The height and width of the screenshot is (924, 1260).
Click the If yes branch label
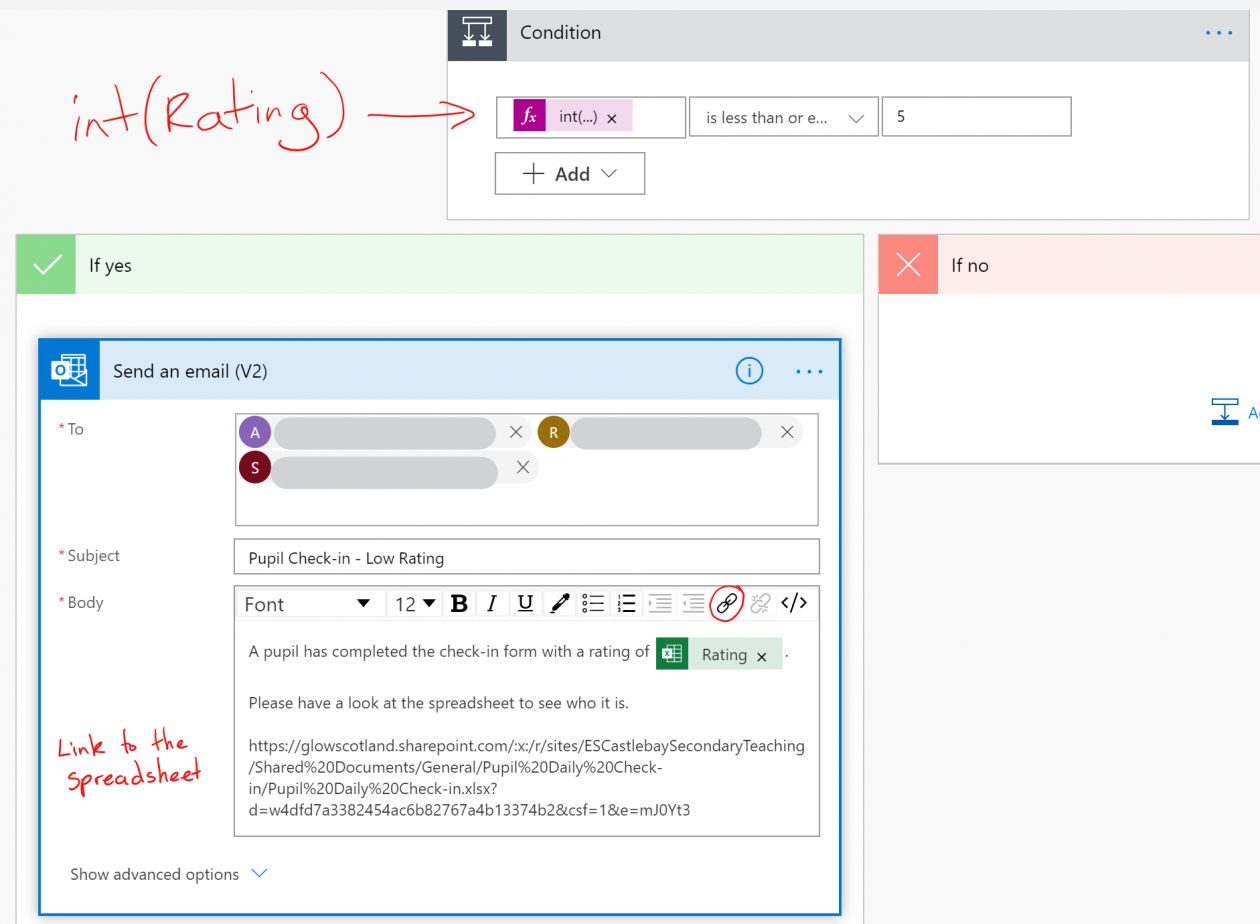tap(110, 266)
